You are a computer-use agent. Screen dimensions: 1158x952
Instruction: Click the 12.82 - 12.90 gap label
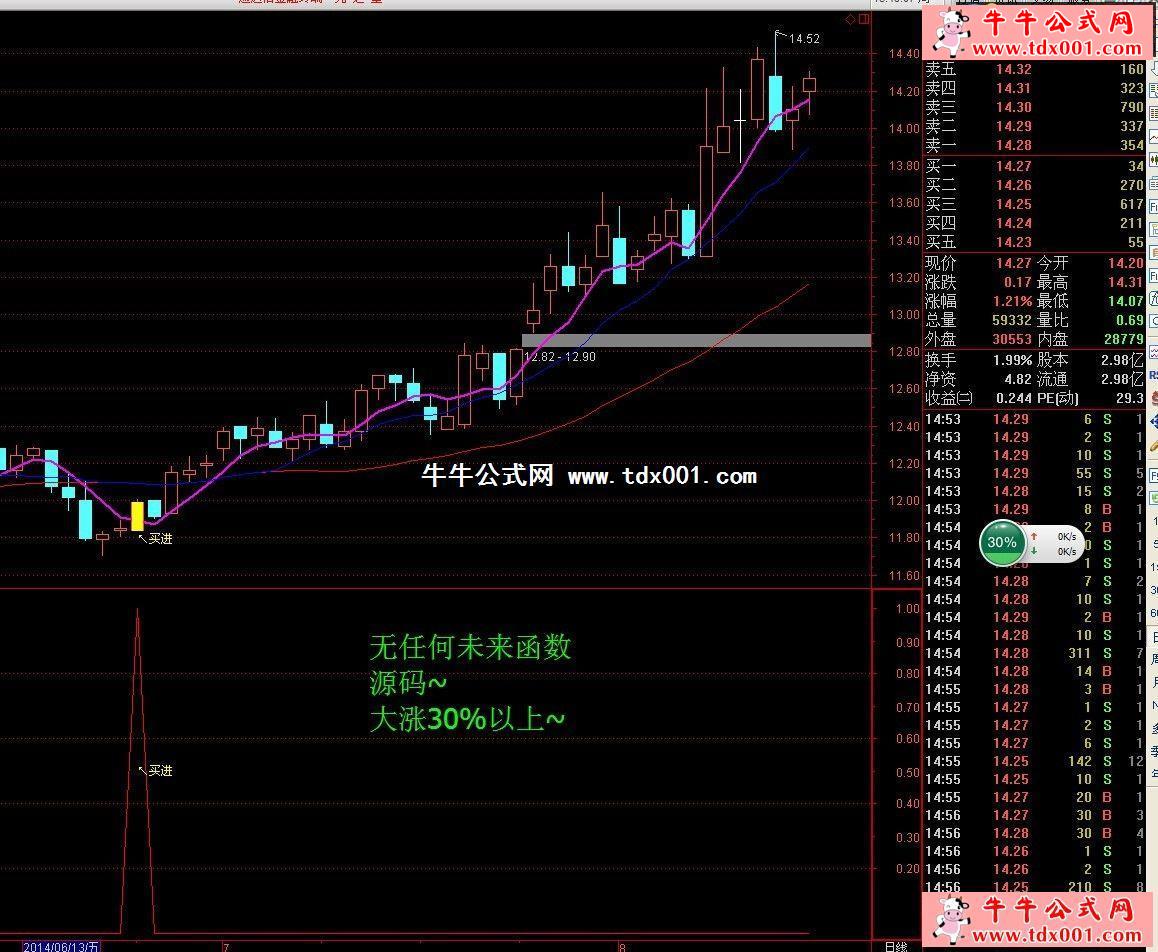pos(560,357)
